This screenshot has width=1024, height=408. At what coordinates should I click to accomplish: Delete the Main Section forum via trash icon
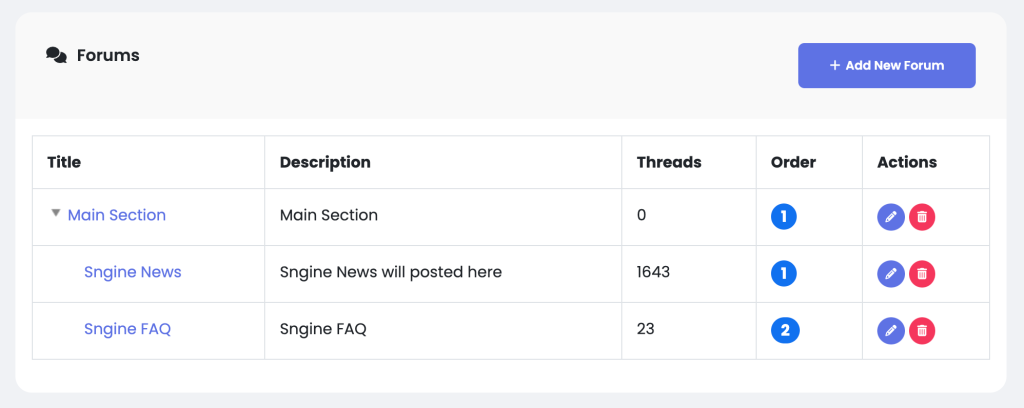(922, 217)
